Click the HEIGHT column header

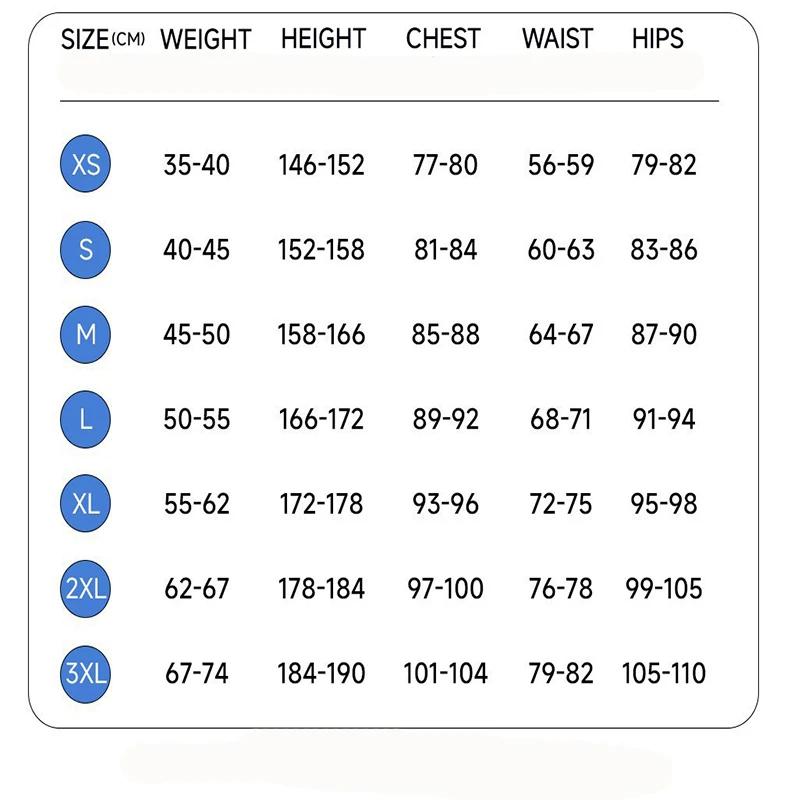pyautogui.click(x=323, y=39)
